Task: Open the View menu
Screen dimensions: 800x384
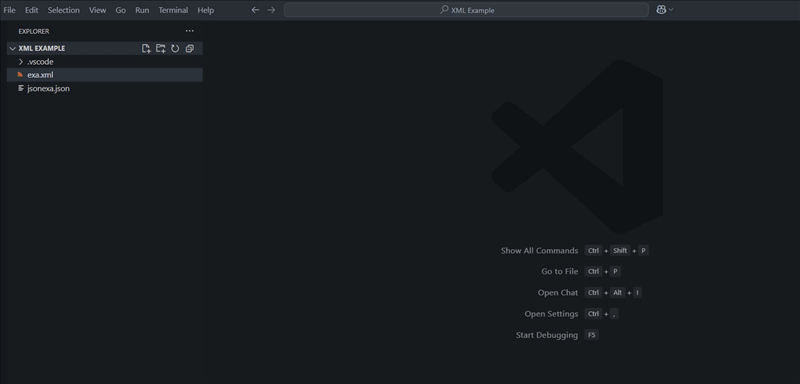Action: point(97,10)
